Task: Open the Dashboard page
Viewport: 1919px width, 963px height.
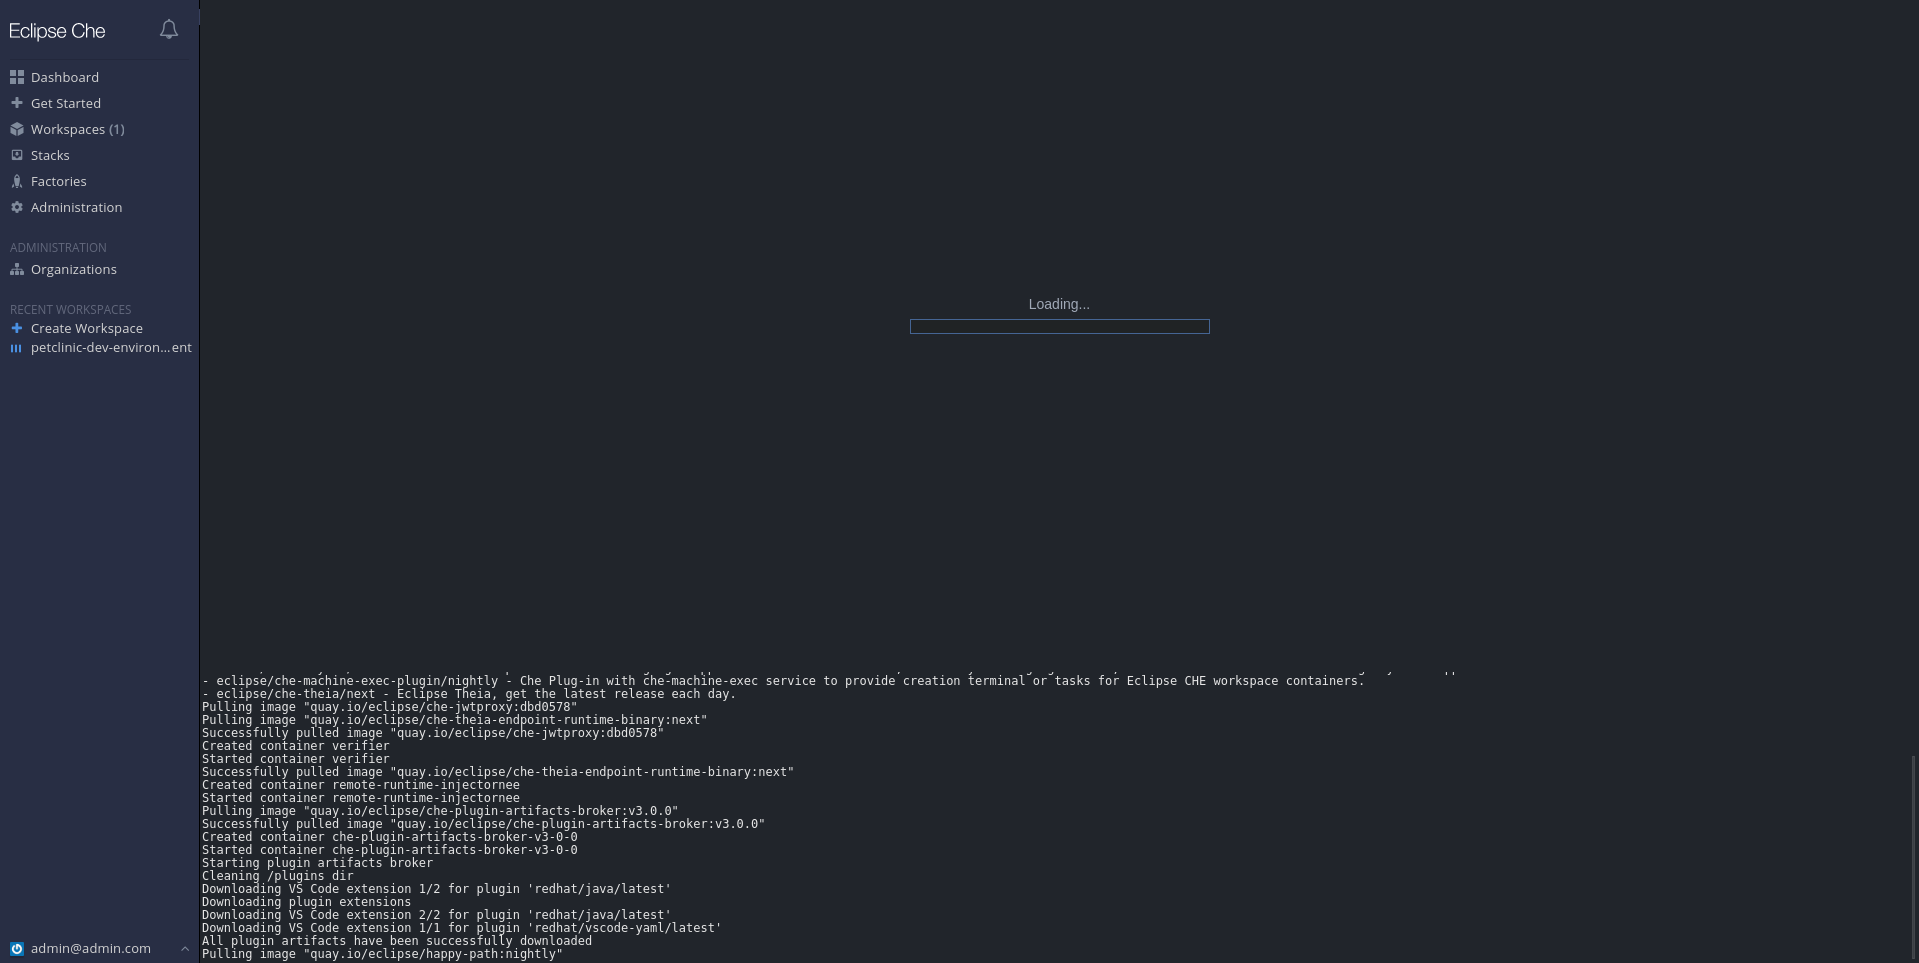Action: pyautogui.click(x=65, y=77)
